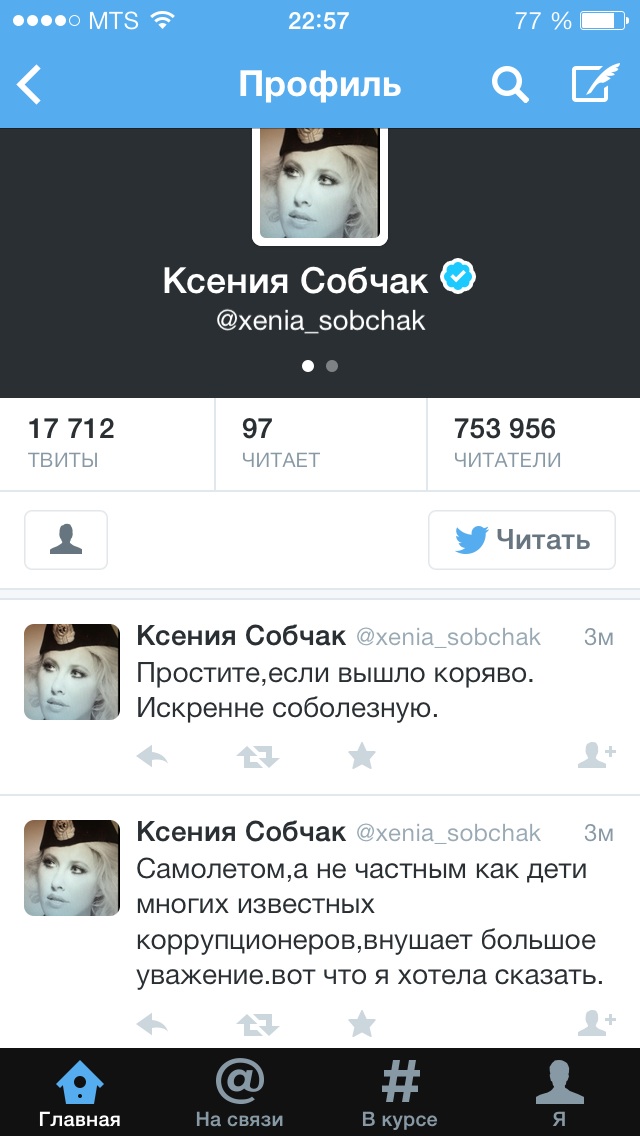Follow author via add-person icon on first tweet
The width and height of the screenshot is (640, 1136).
597,756
